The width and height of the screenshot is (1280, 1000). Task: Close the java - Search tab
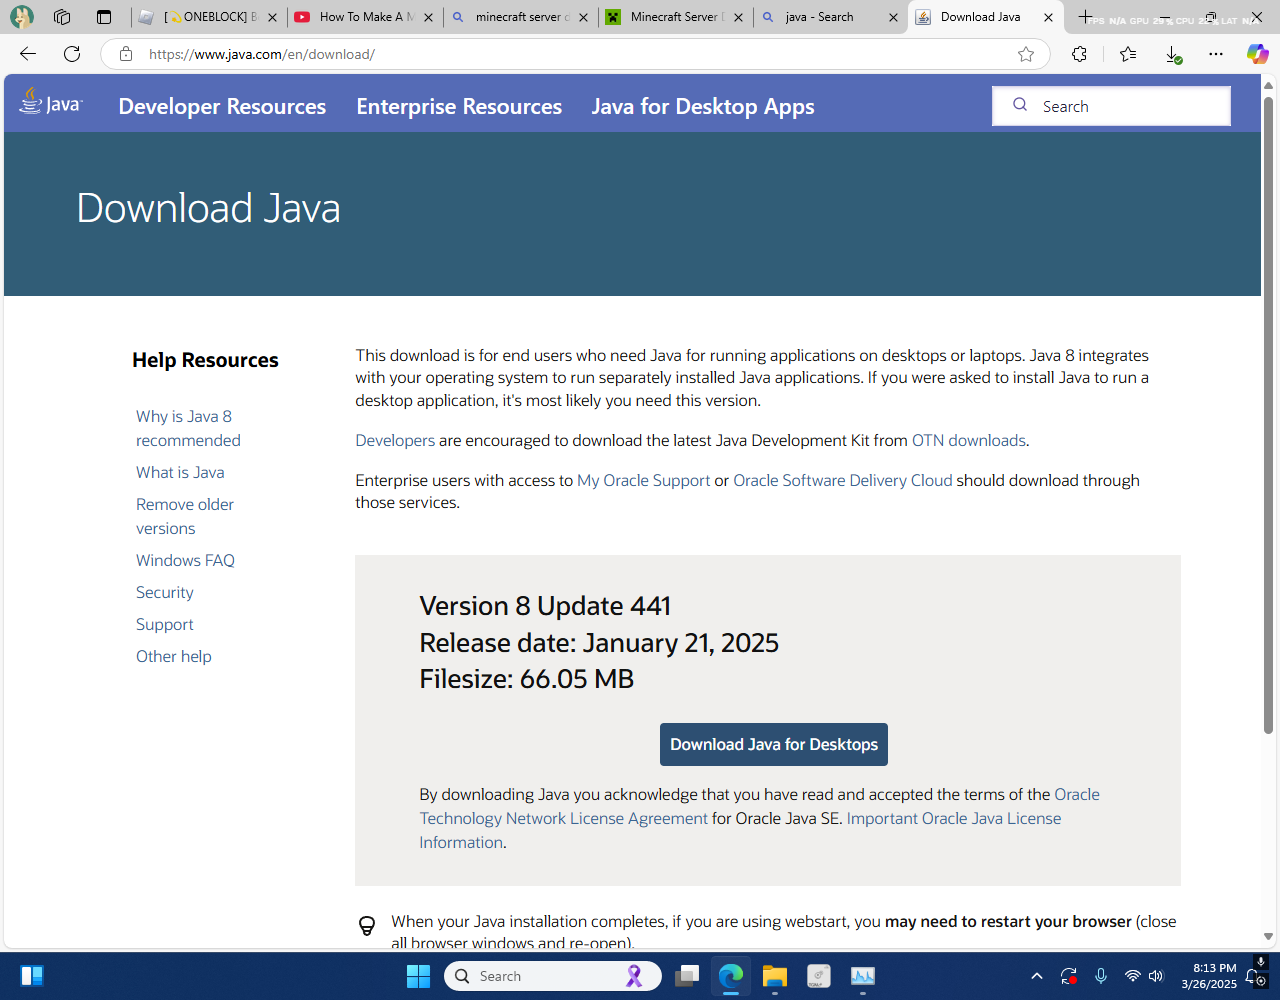[x=893, y=17]
